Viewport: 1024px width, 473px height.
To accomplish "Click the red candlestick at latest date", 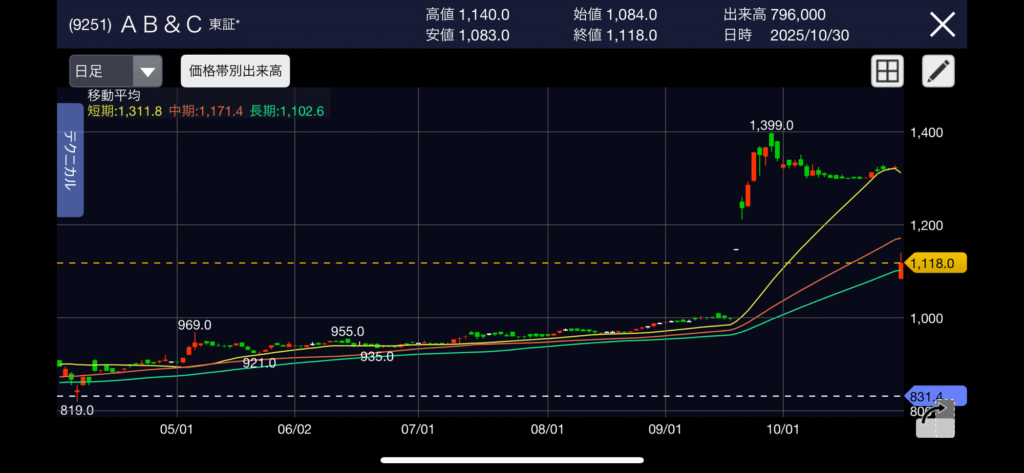I will (x=902, y=268).
